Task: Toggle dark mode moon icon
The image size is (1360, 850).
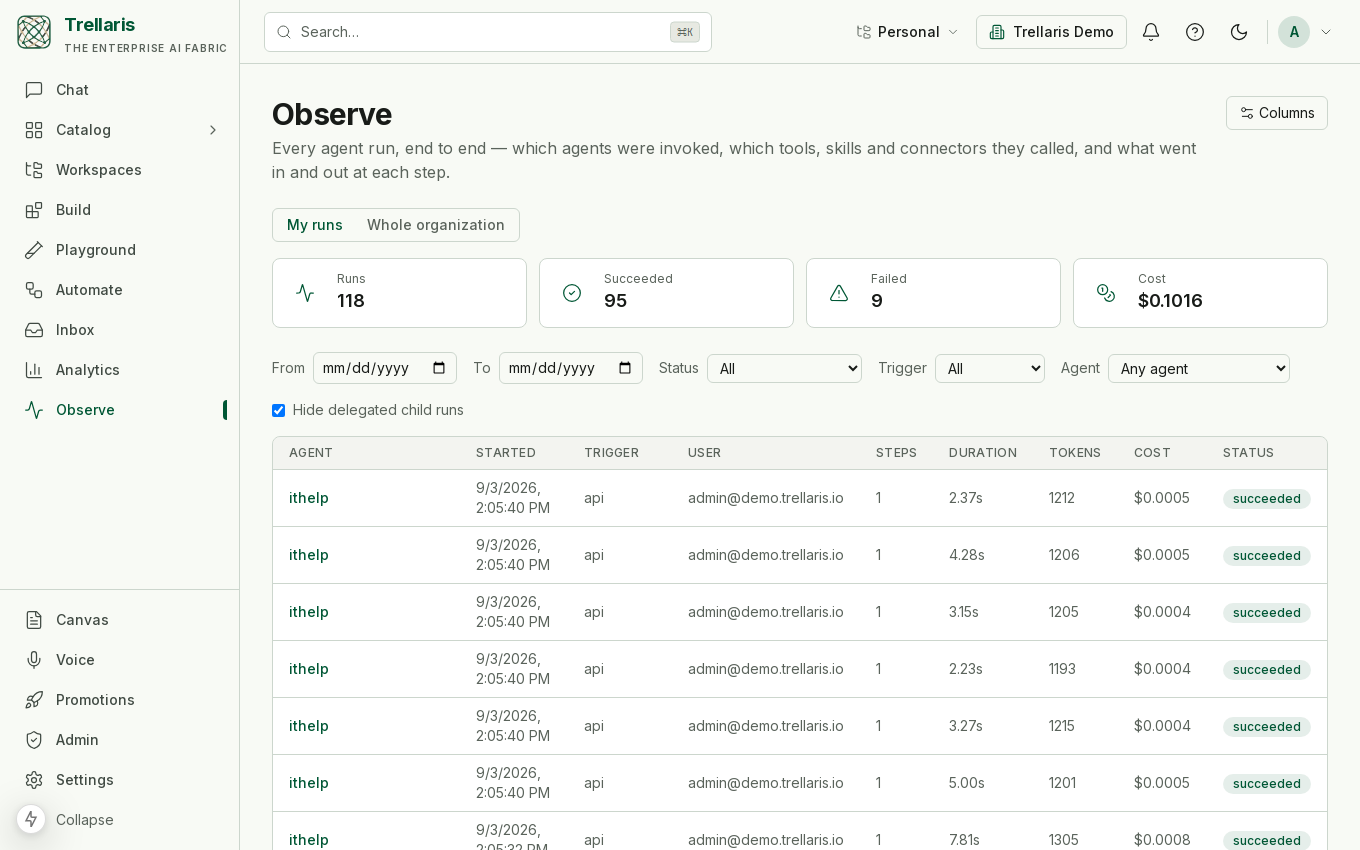Action: tap(1239, 32)
